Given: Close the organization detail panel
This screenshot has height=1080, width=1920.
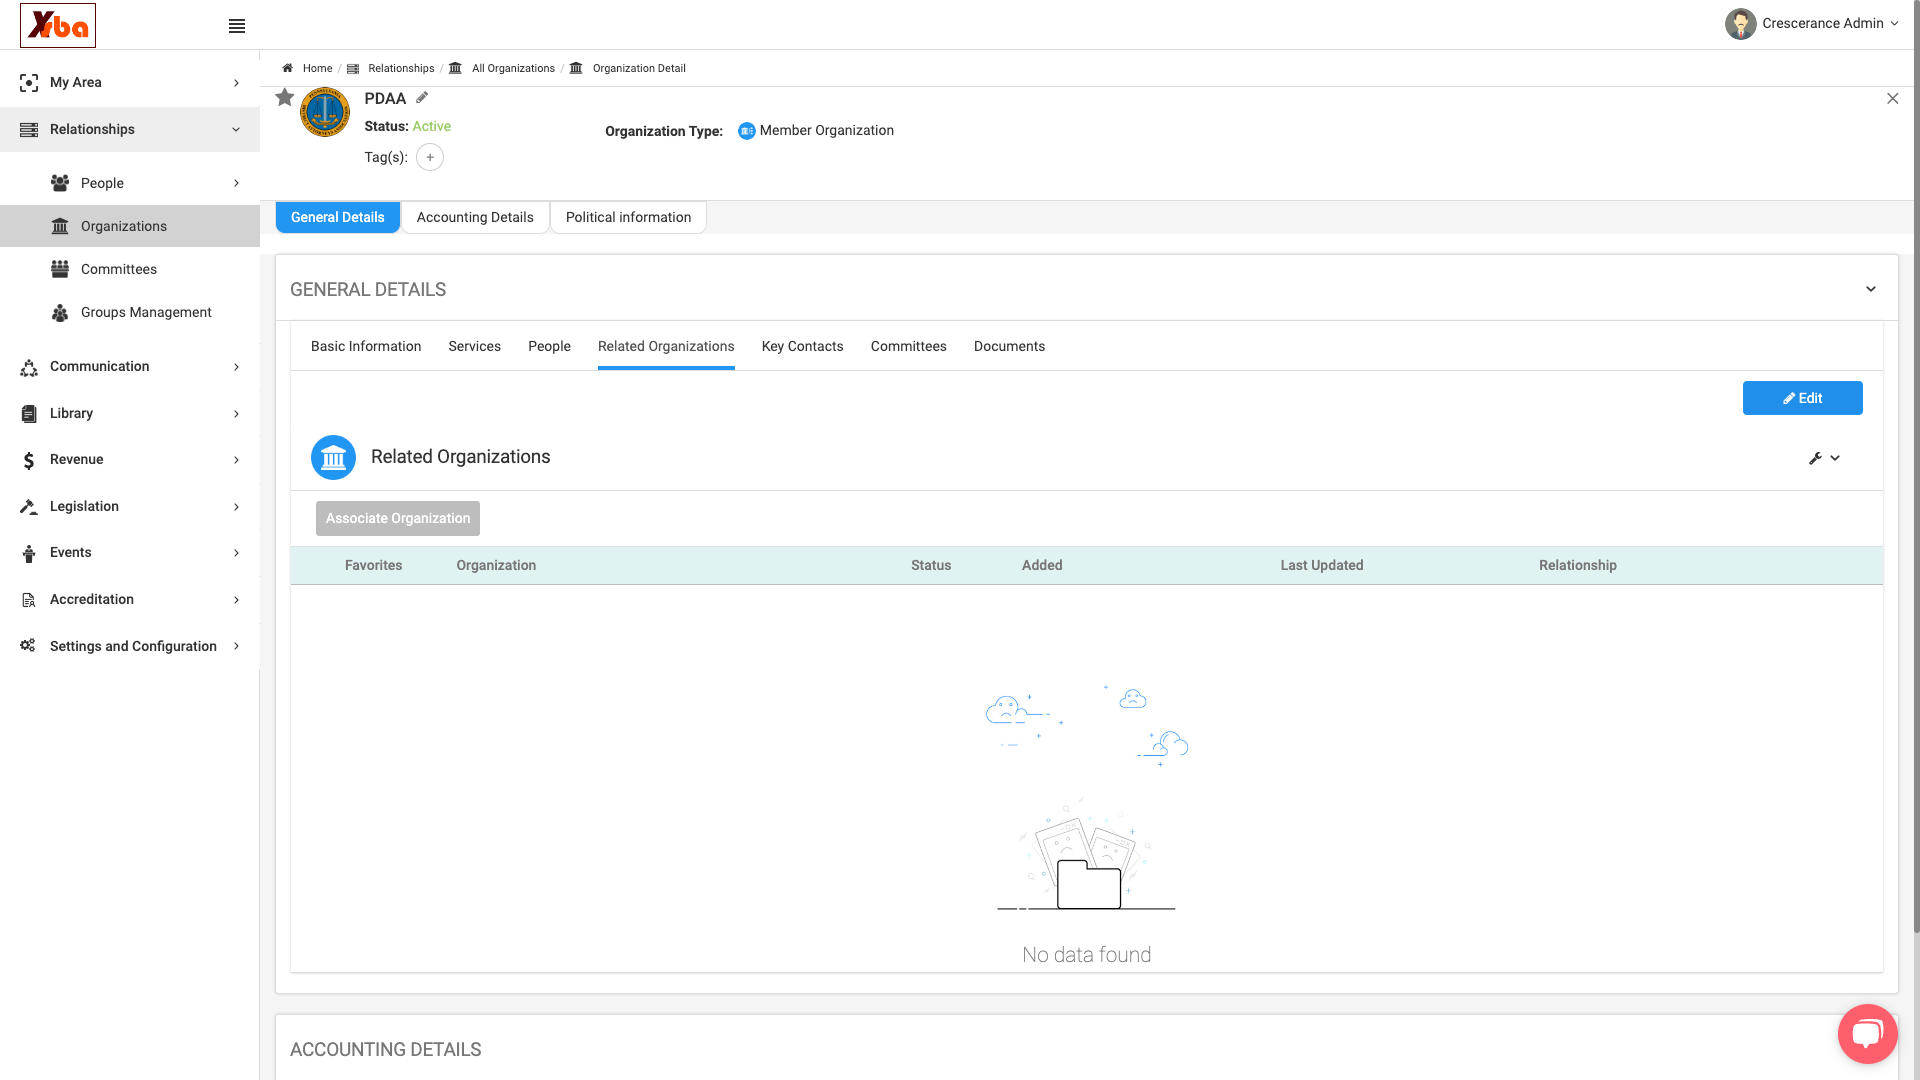Looking at the screenshot, I should tap(1892, 98).
